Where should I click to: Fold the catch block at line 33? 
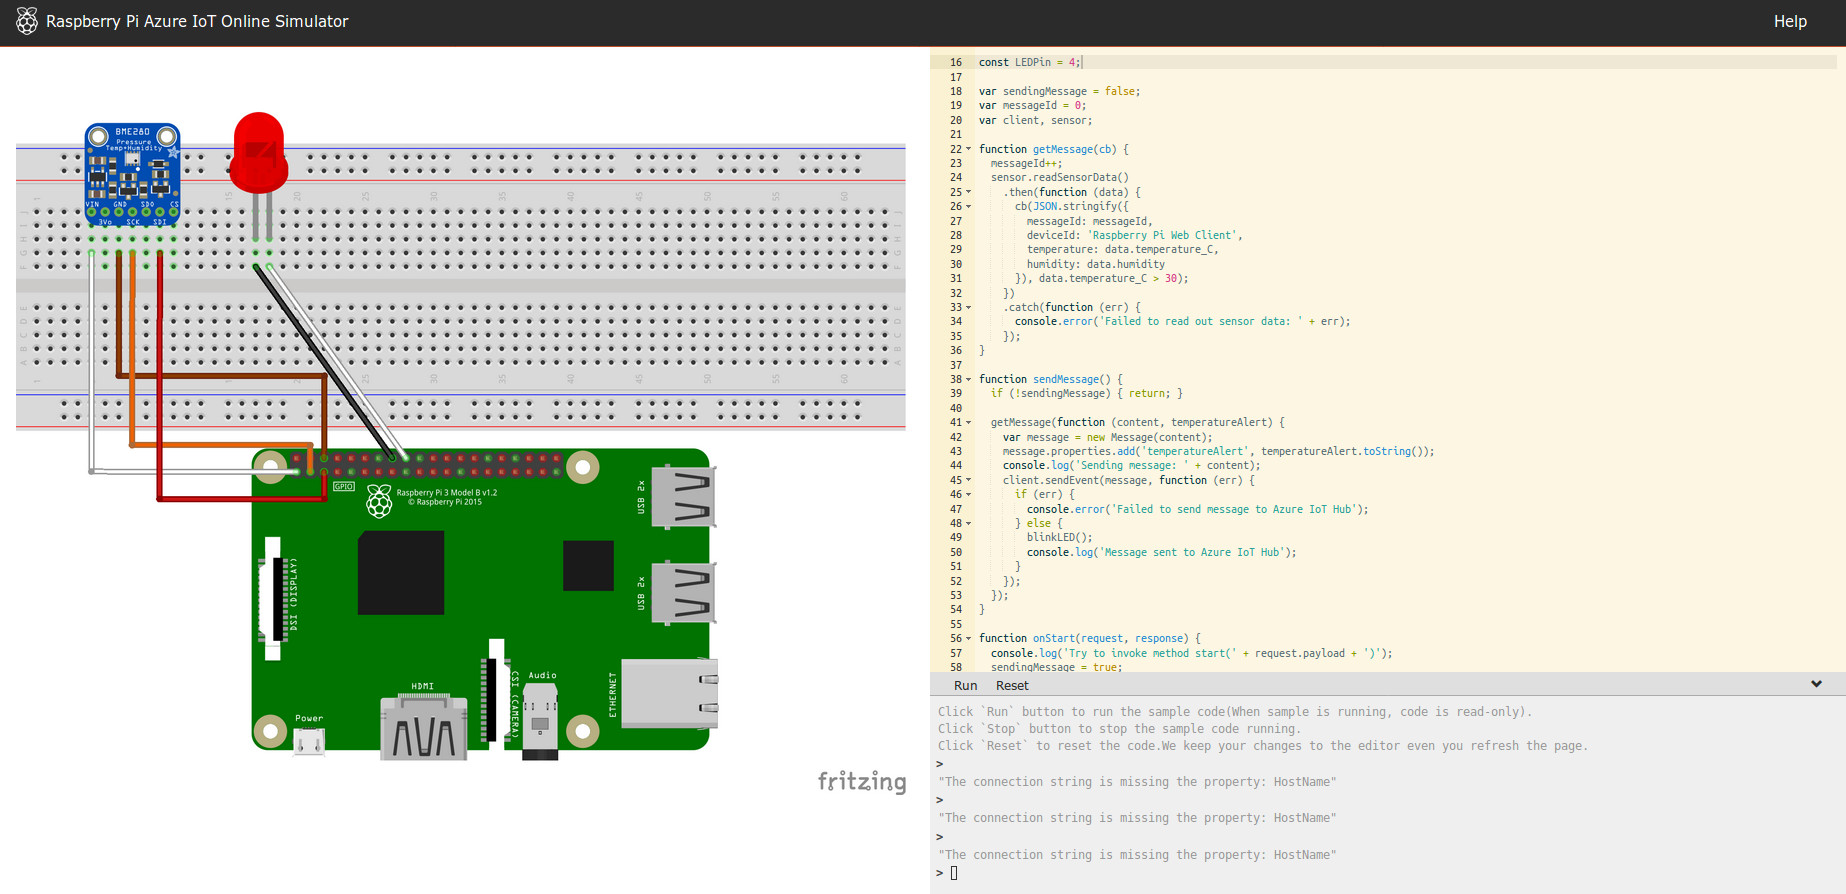point(968,307)
